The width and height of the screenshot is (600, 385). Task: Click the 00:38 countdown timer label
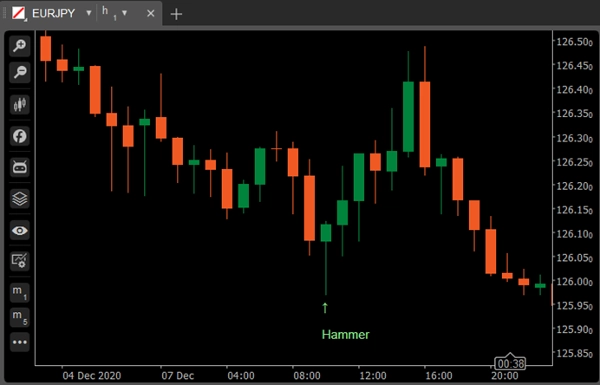click(x=510, y=364)
